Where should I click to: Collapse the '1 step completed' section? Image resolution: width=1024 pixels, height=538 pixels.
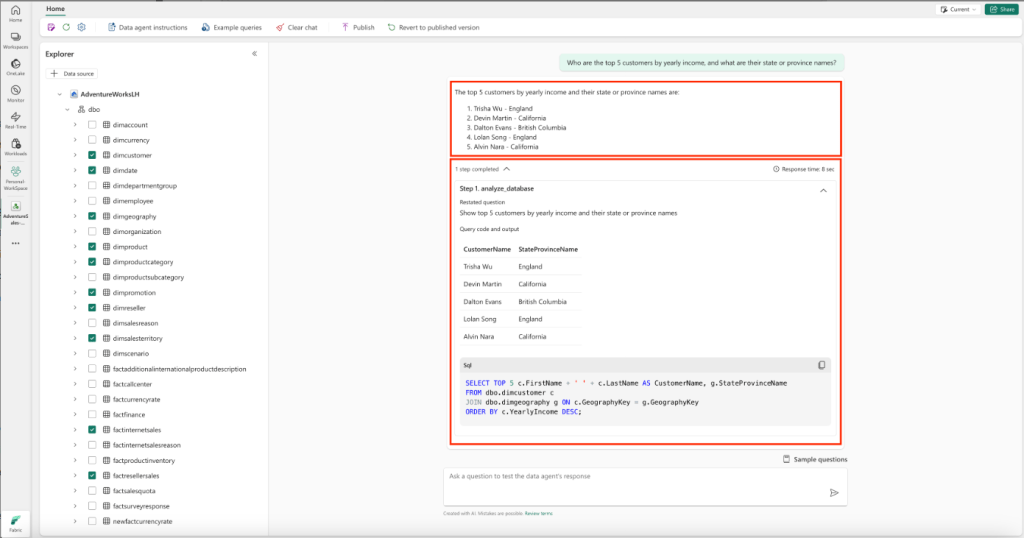(506, 170)
